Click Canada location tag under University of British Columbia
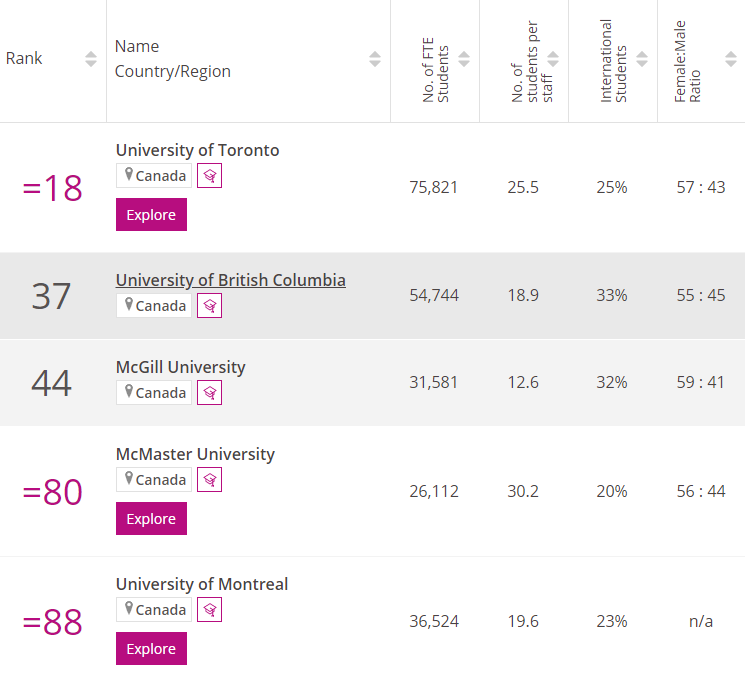The height and width of the screenshot is (681, 745). tap(154, 306)
